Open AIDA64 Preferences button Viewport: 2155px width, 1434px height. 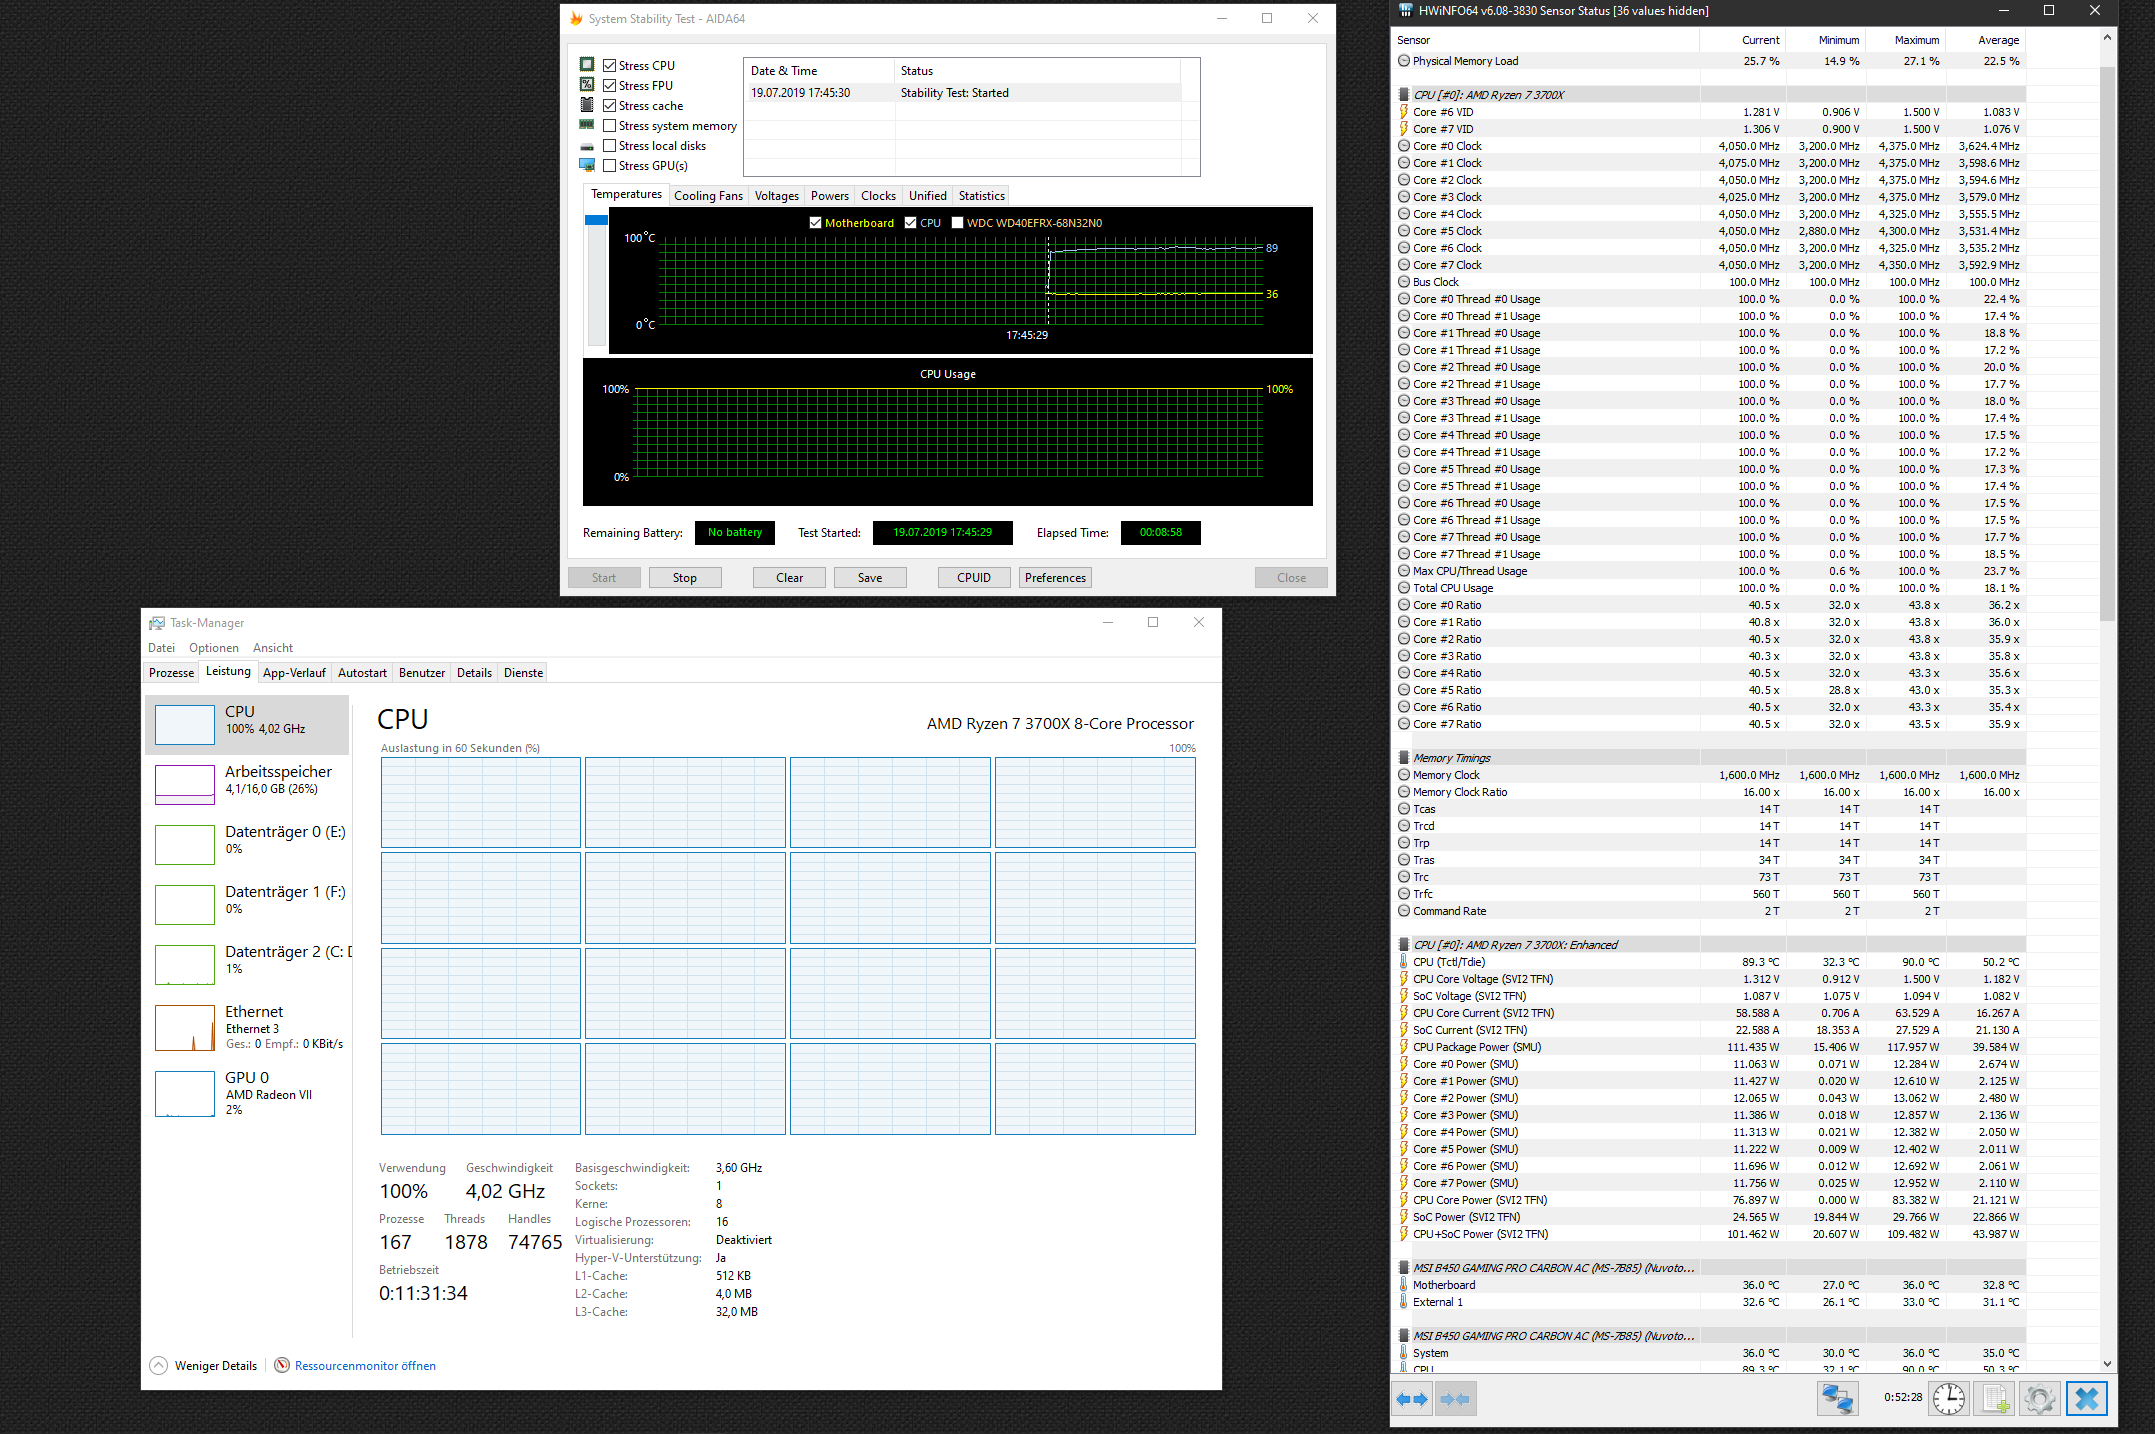coord(1055,578)
